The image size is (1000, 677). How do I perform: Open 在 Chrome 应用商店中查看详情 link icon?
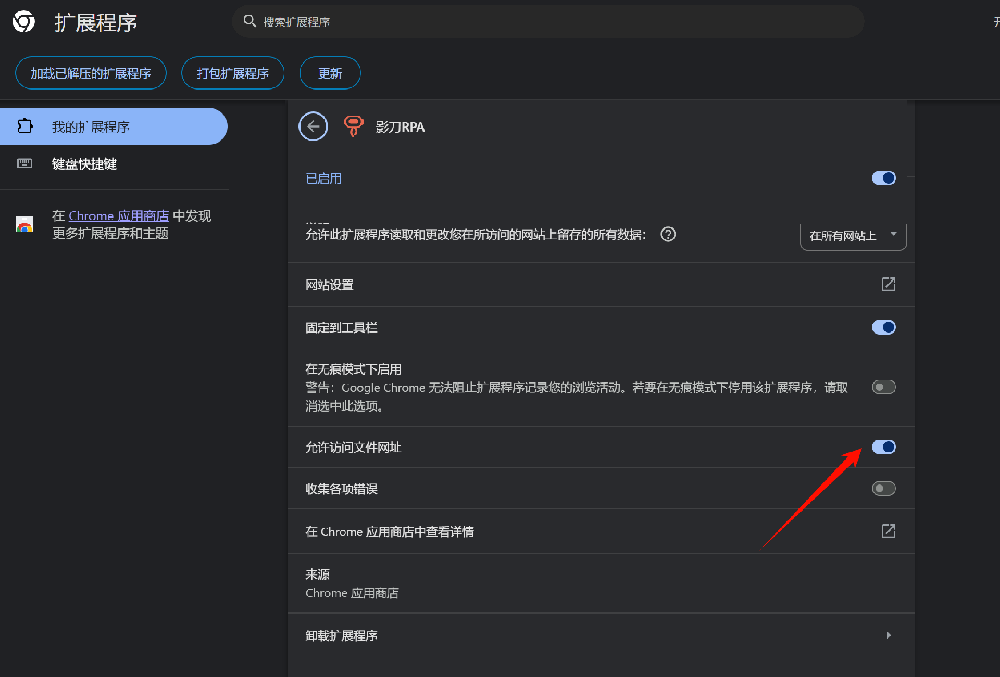click(x=888, y=531)
